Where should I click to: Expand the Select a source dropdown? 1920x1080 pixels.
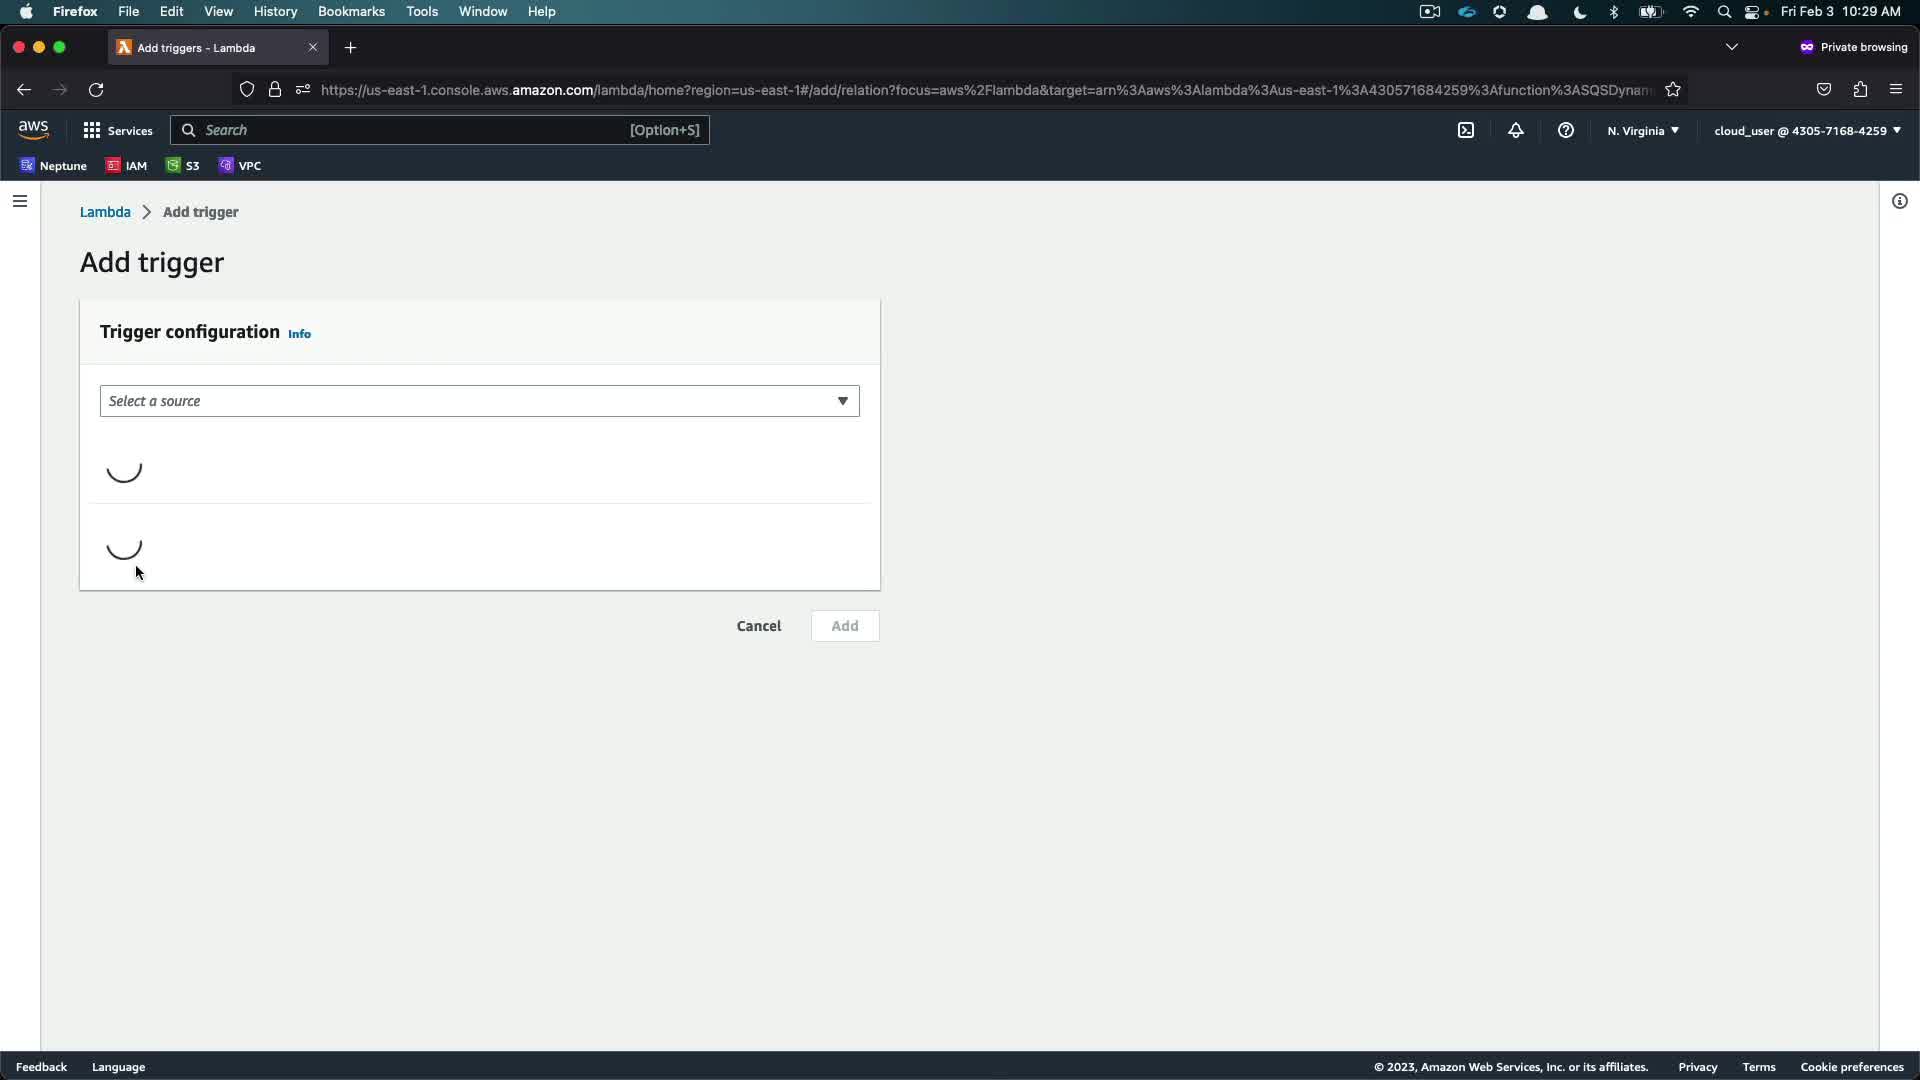479,401
